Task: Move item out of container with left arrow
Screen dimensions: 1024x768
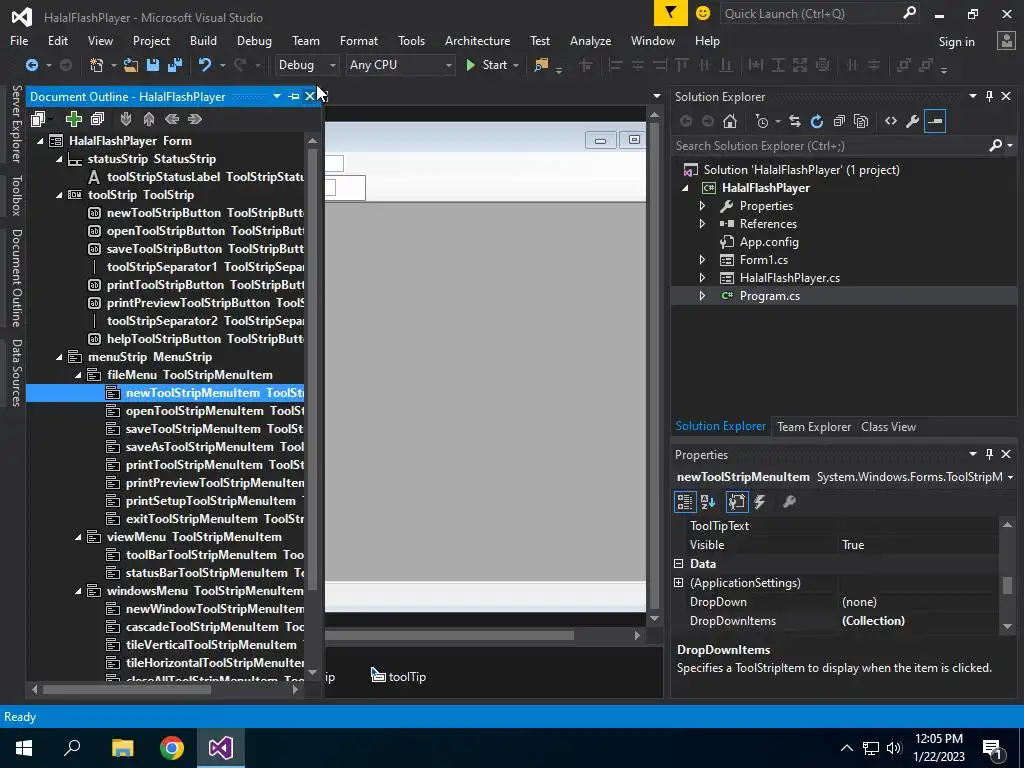Action: (x=172, y=119)
